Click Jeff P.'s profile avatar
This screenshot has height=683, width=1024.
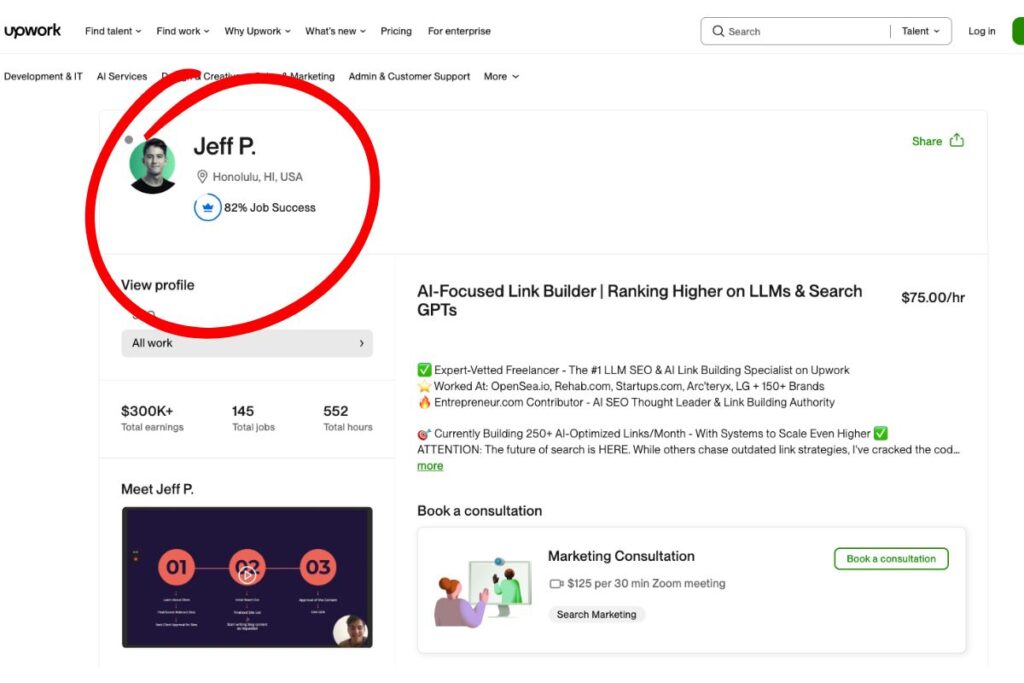152,166
